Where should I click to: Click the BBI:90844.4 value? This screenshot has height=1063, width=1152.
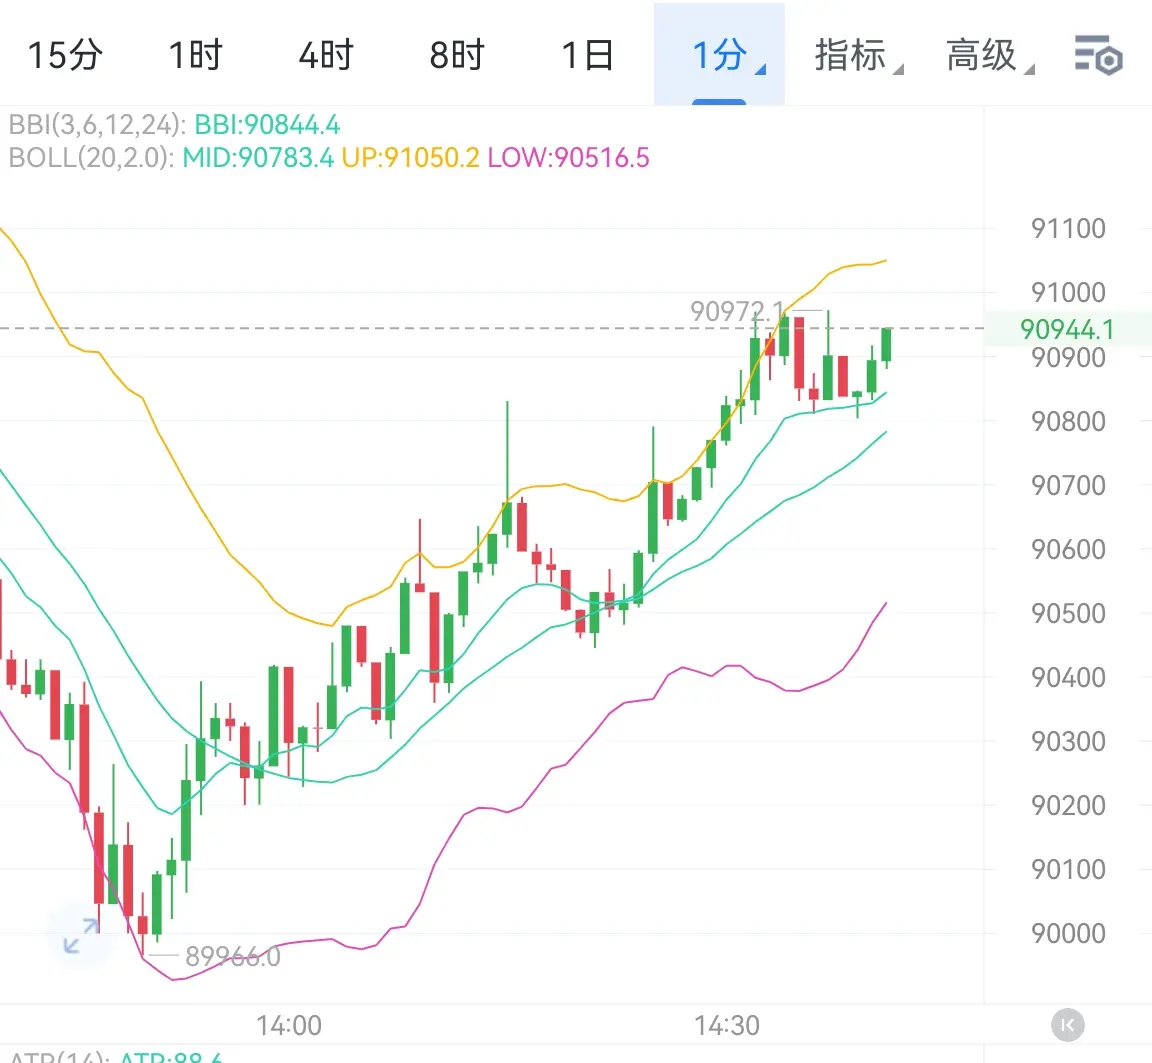(x=267, y=125)
